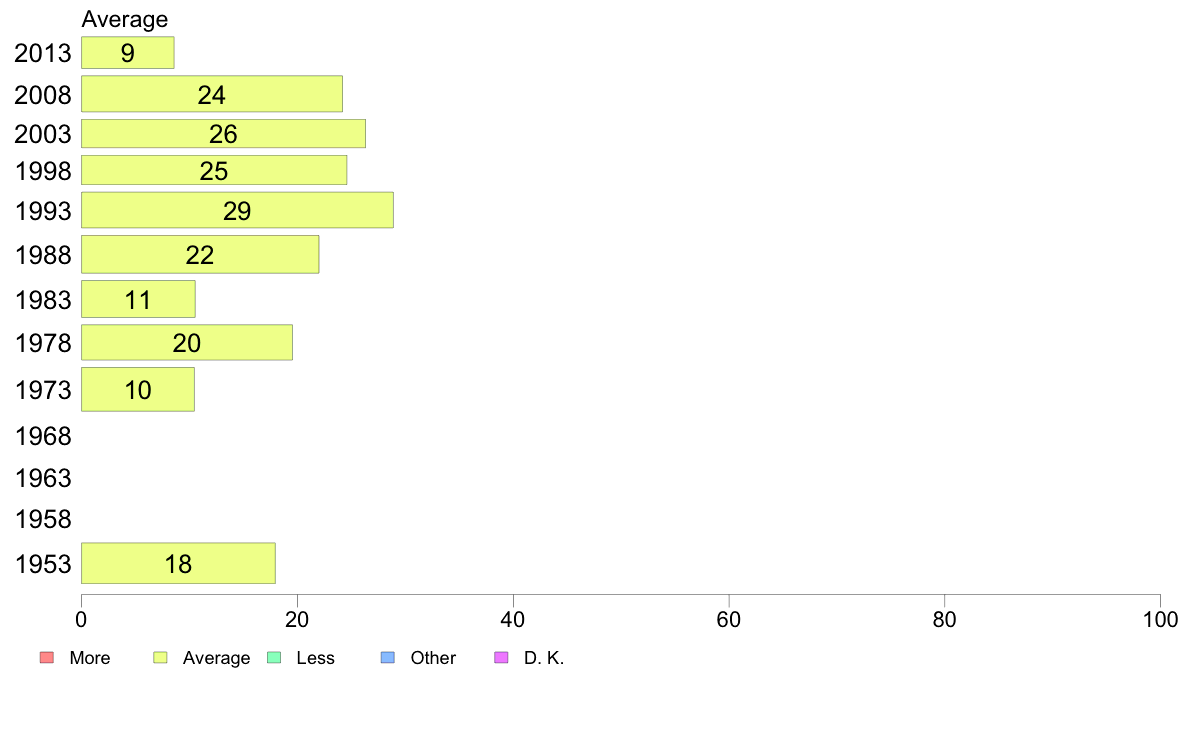Click the 1958 year label

(x=43, y=519)
